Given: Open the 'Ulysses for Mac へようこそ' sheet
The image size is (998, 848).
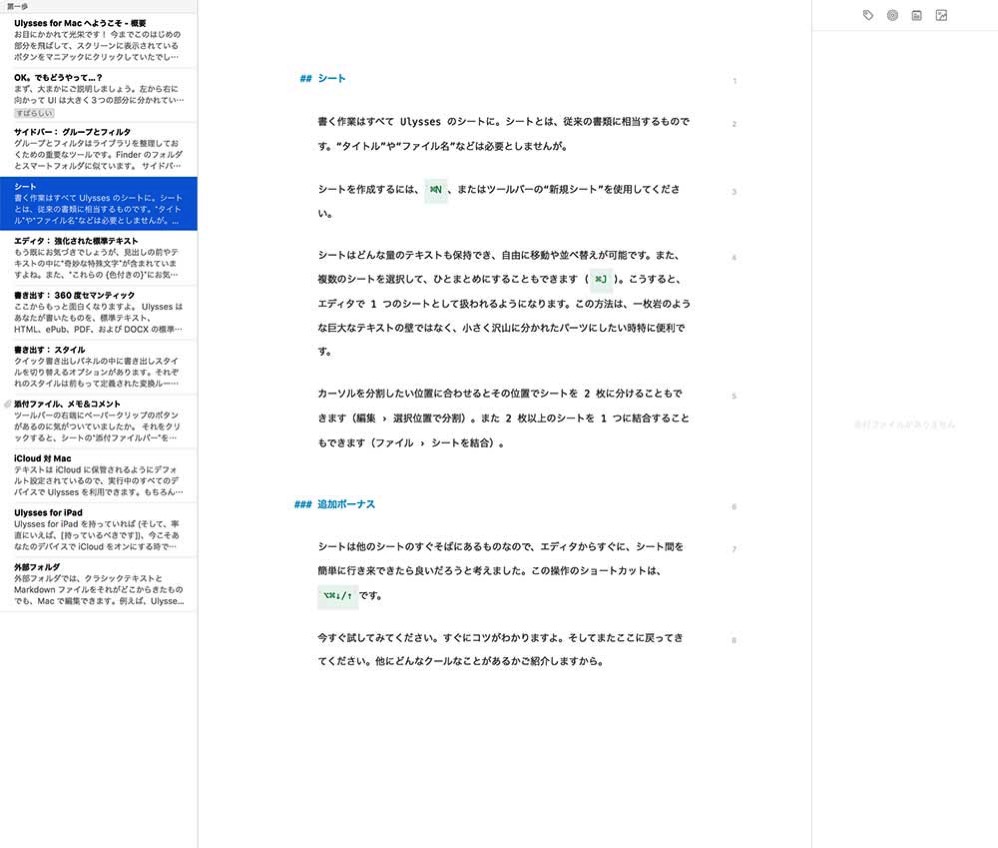Looking at the screenshot, I should click(98, 39).
